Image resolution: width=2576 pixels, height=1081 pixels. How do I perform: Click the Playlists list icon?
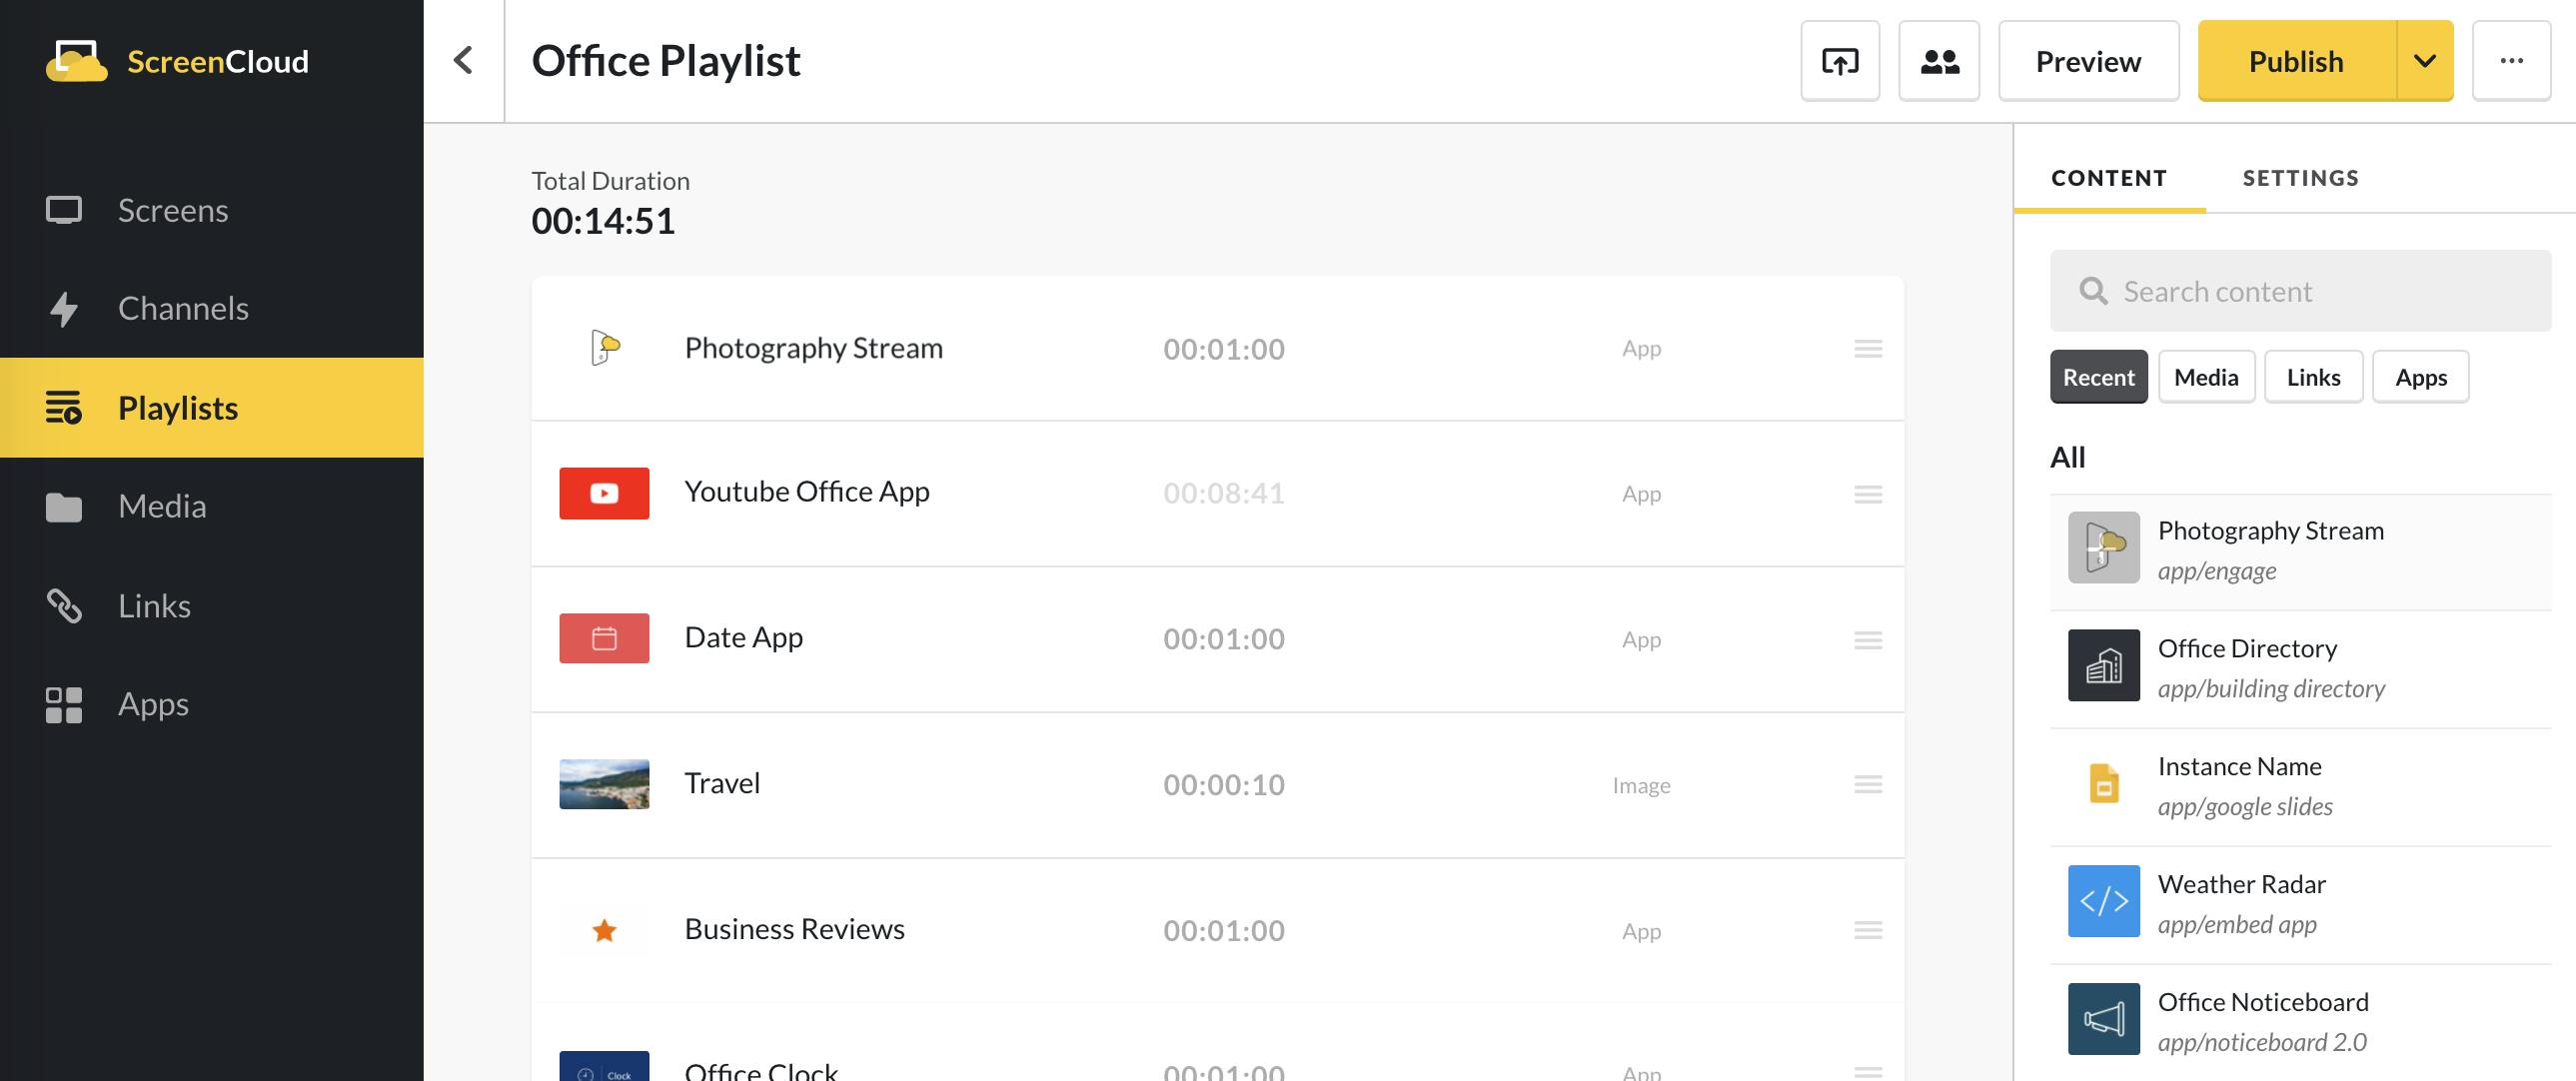(x=64, y=408)
